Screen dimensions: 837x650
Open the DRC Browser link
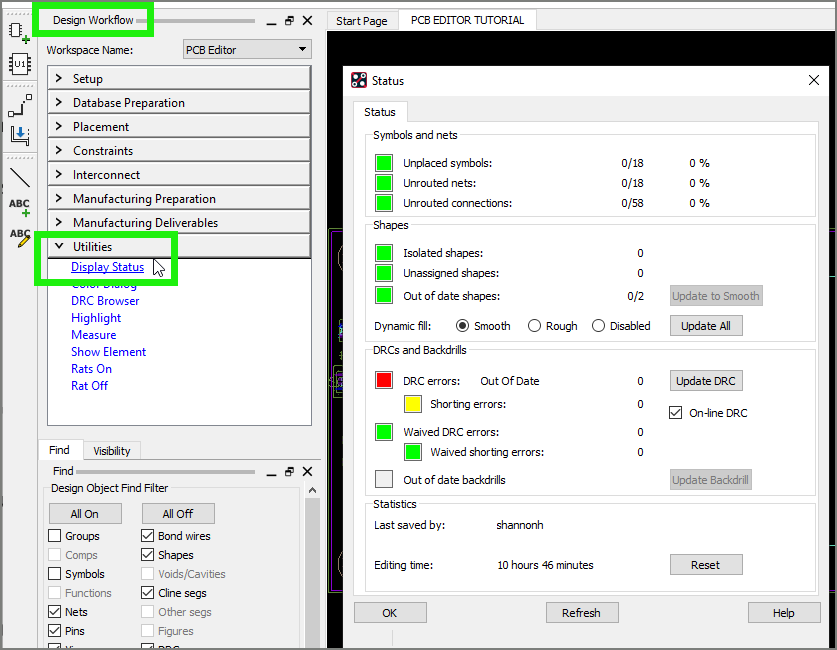(x=105, y=301)
